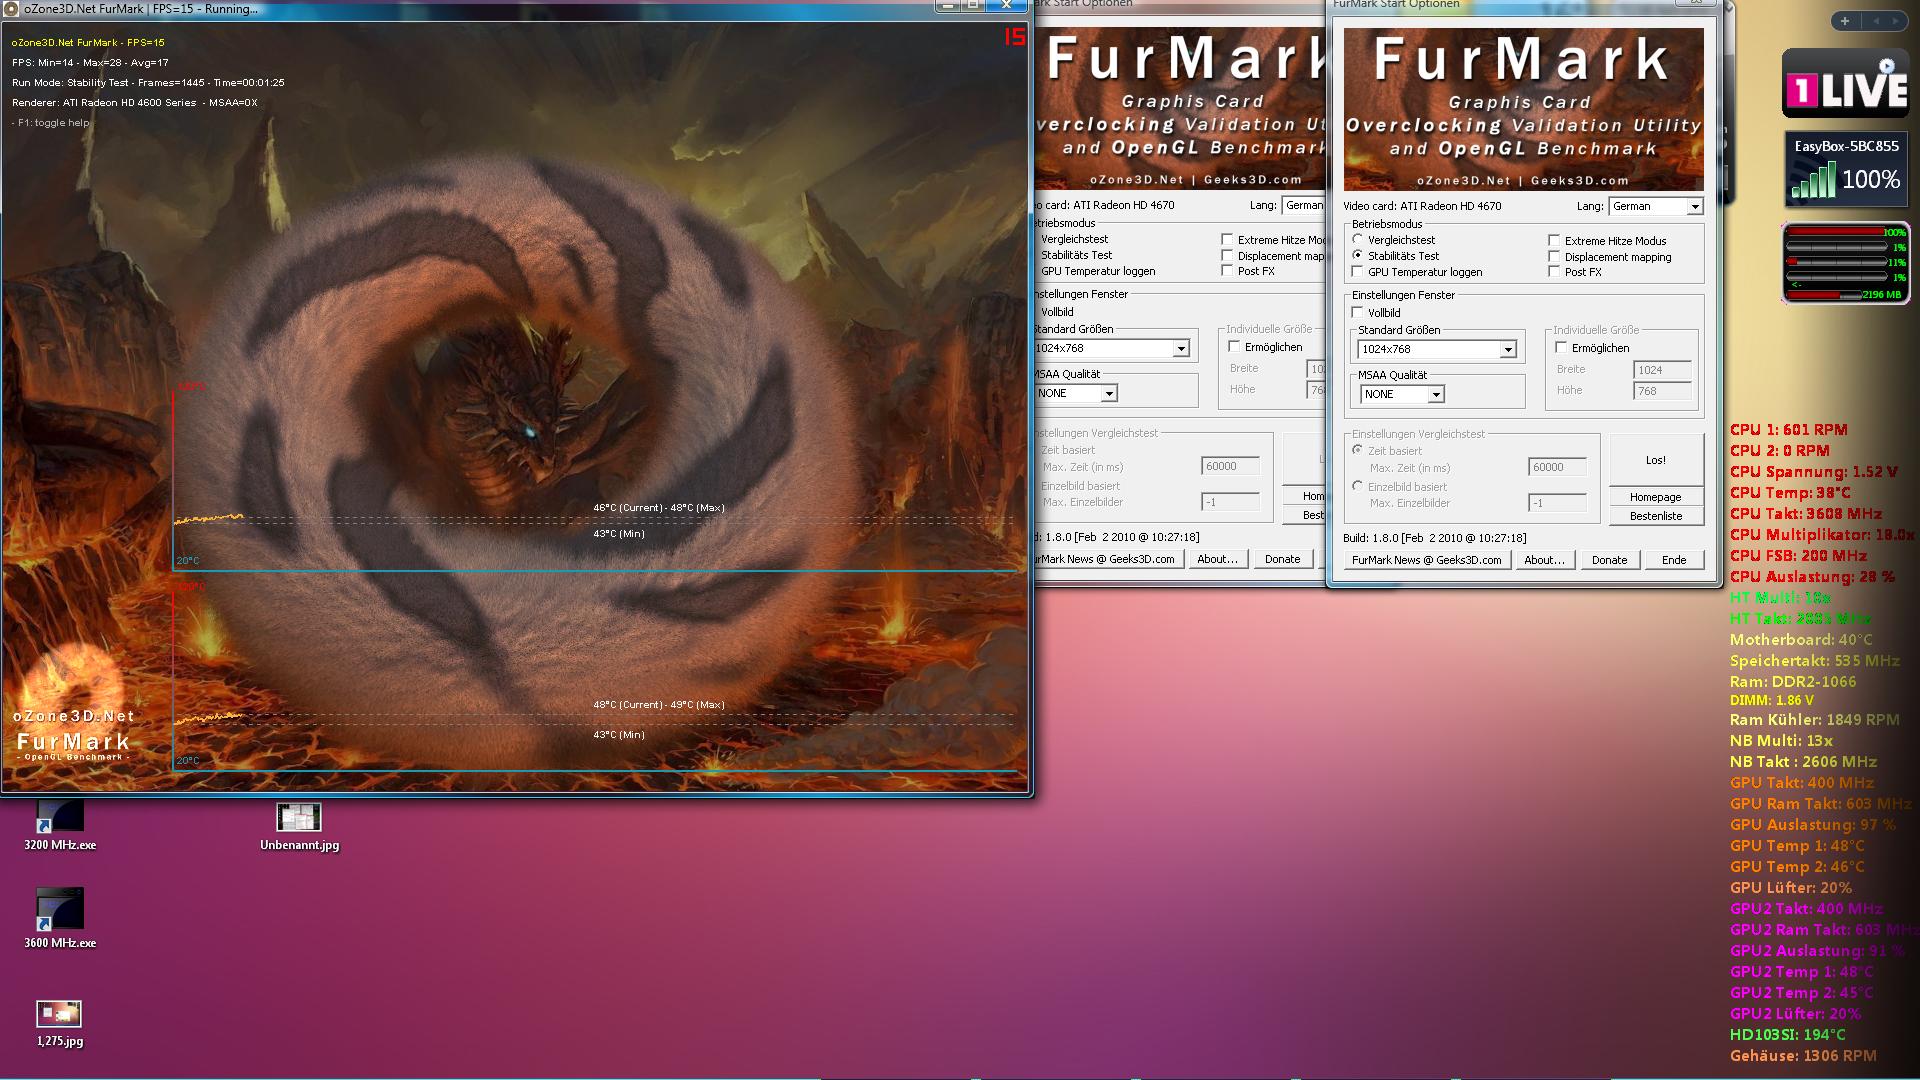Expand the 1024x768 Standard Größen dropdown, front

[1507, 350]
